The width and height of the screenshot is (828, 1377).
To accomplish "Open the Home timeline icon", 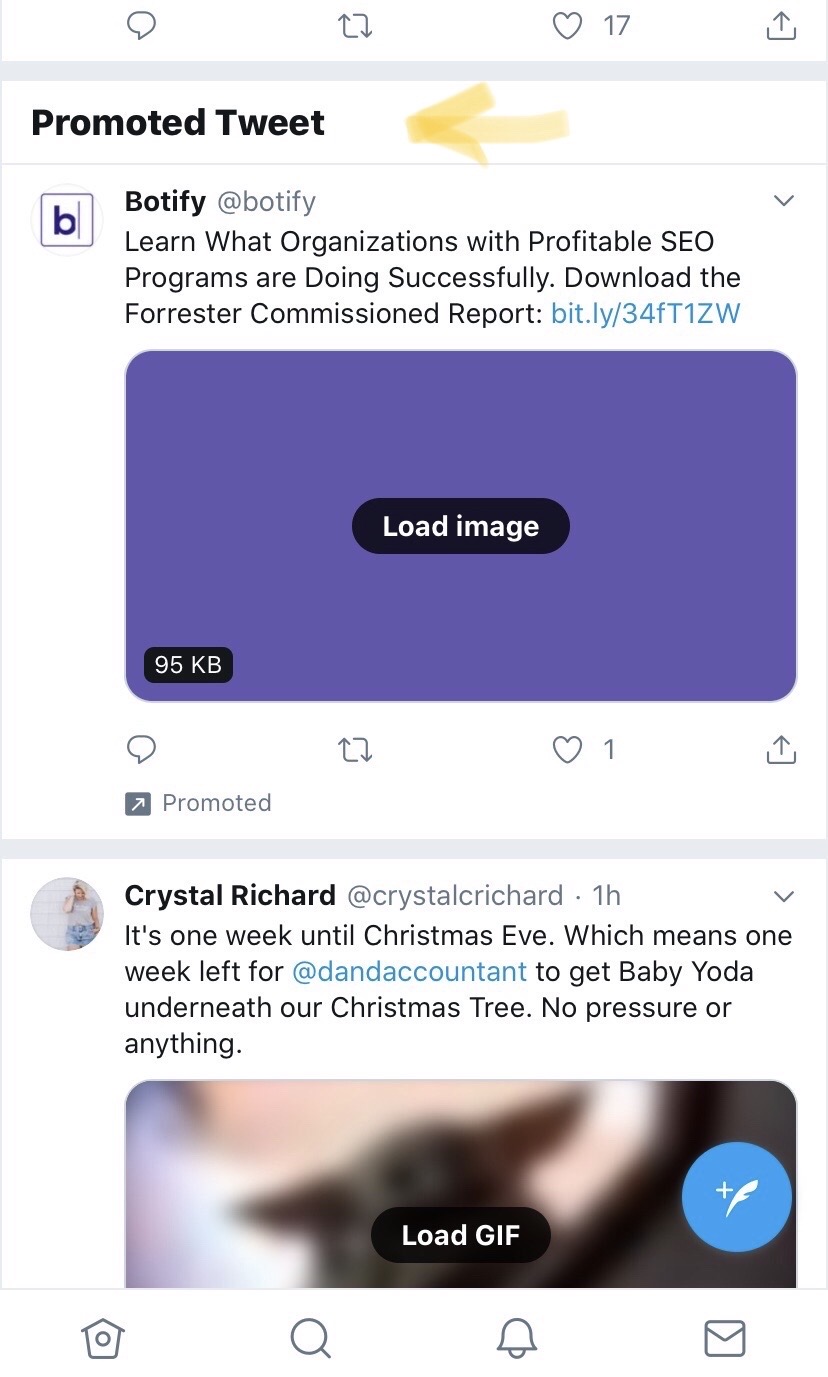I will (104, 1338).
